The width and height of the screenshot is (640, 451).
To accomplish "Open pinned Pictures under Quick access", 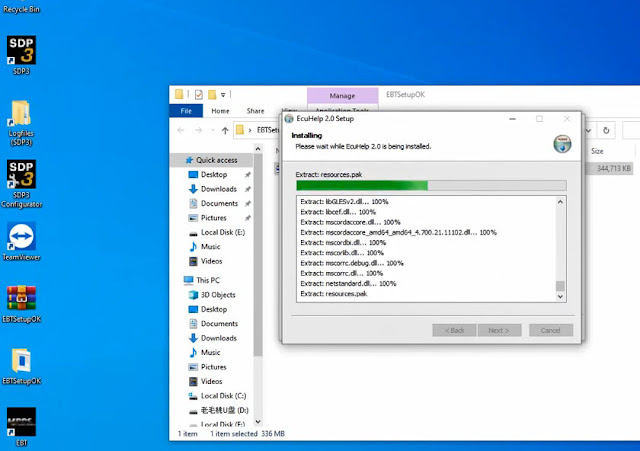I will coord(213,218).
